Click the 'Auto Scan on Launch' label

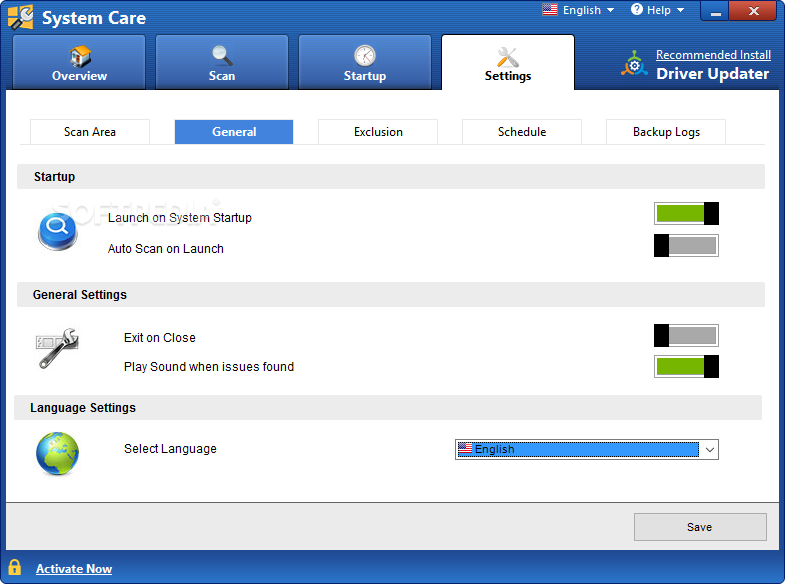[166, 249]
